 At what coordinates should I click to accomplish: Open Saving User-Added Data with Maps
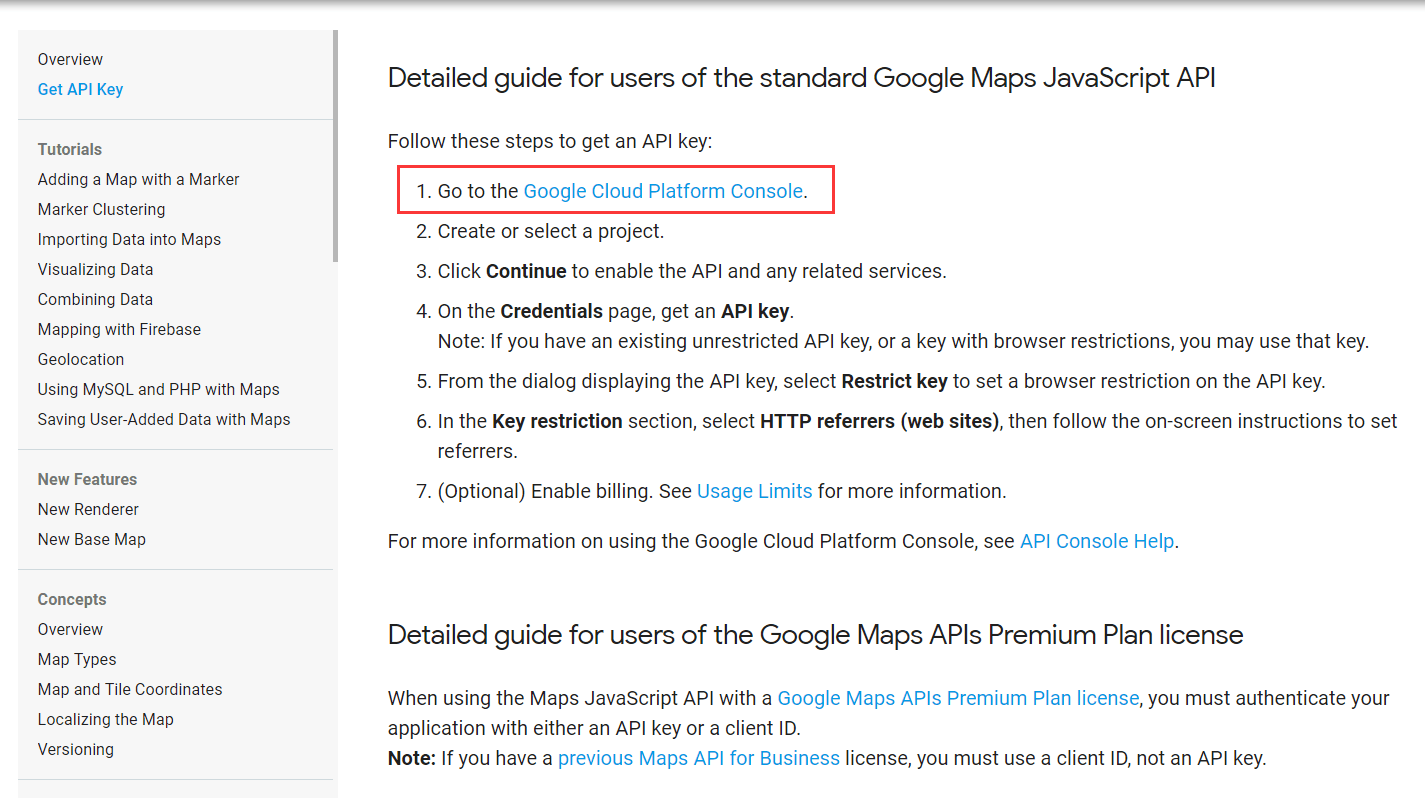coord(164,419)
